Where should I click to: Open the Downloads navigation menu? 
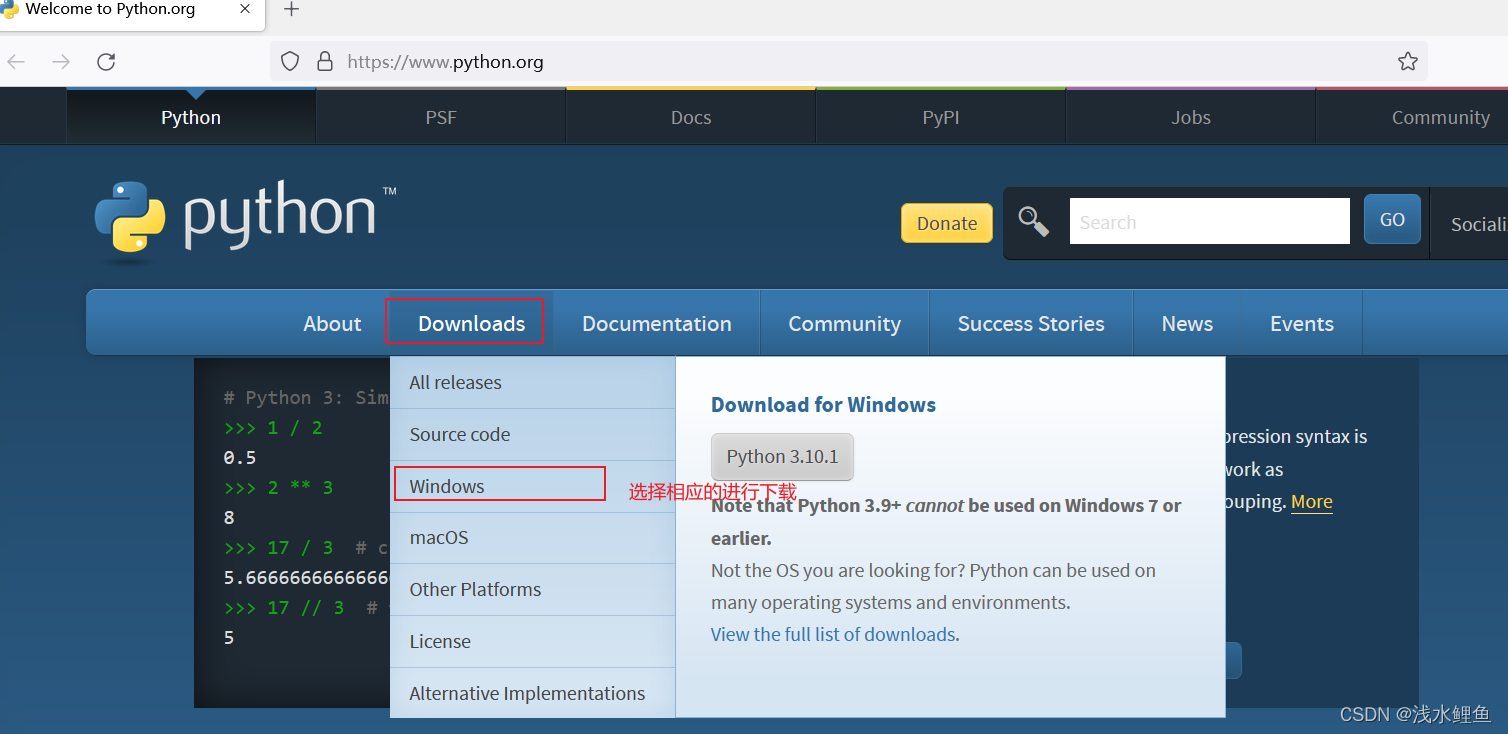(x=471, y=323)
